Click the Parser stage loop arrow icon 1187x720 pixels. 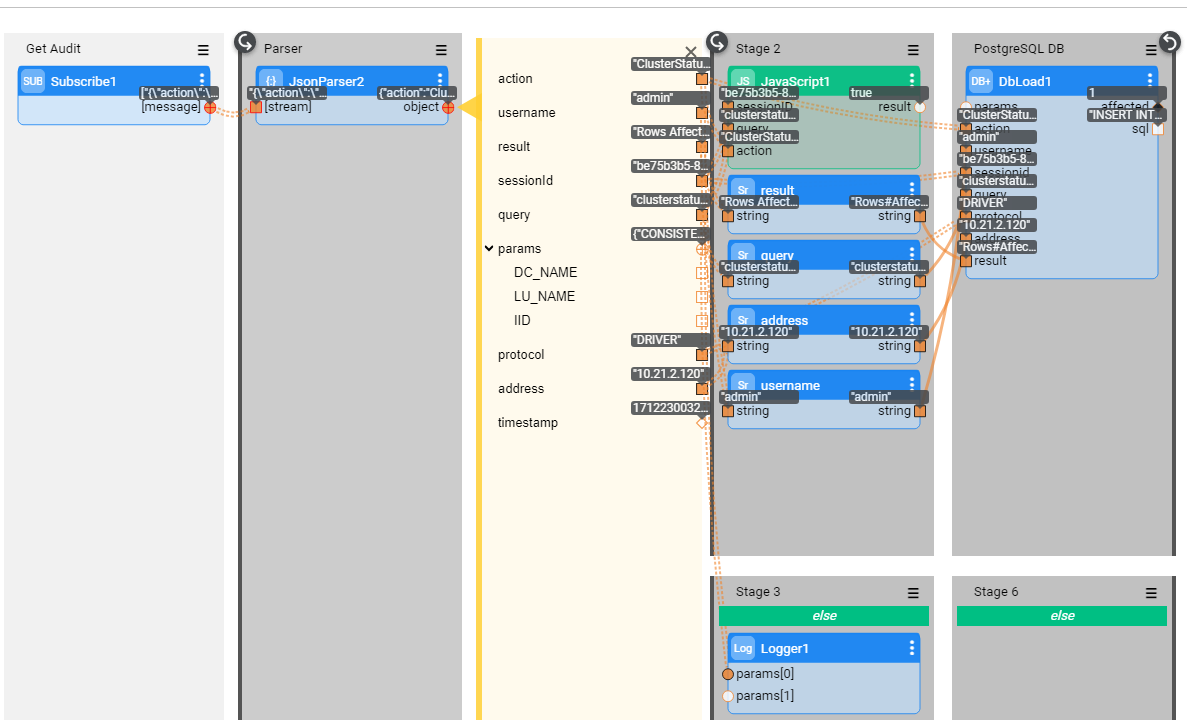(245, 42)
